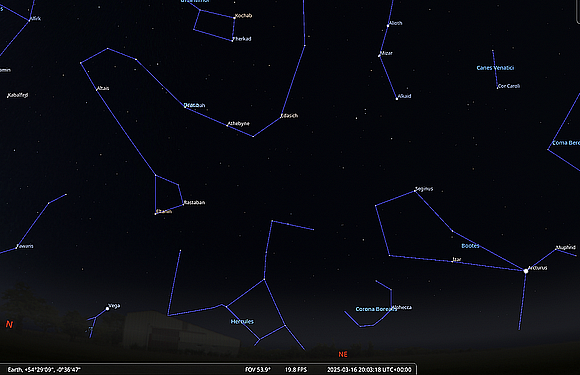This screenshot has width=580, height=375.
Task: Click the FOV 53.9° readout
Action: coord(258,369)
